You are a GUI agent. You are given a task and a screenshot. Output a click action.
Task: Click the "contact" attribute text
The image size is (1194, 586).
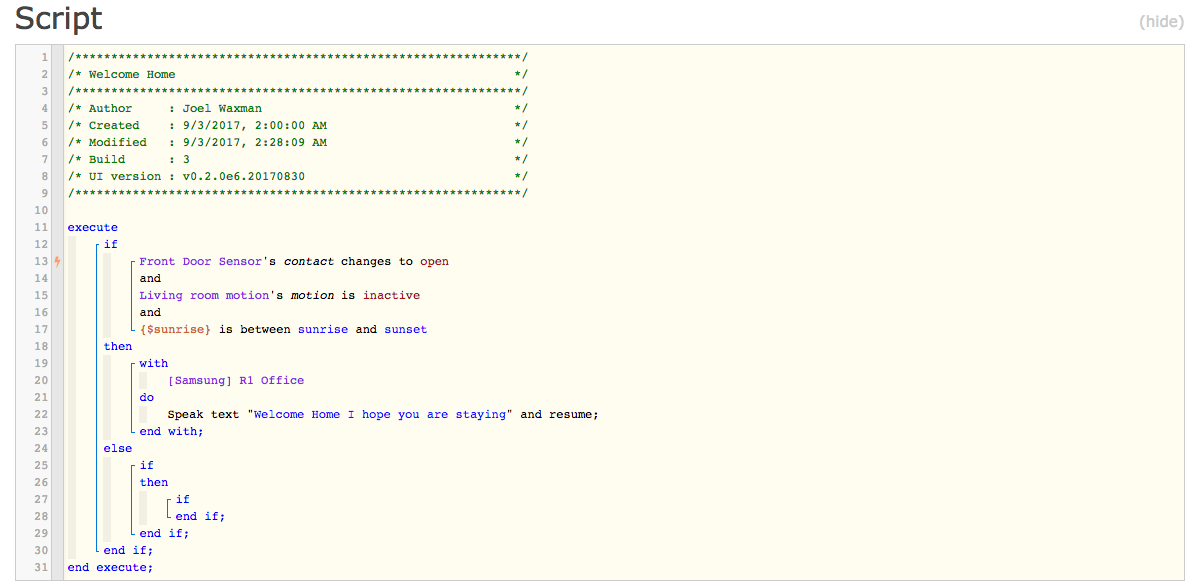308,261
